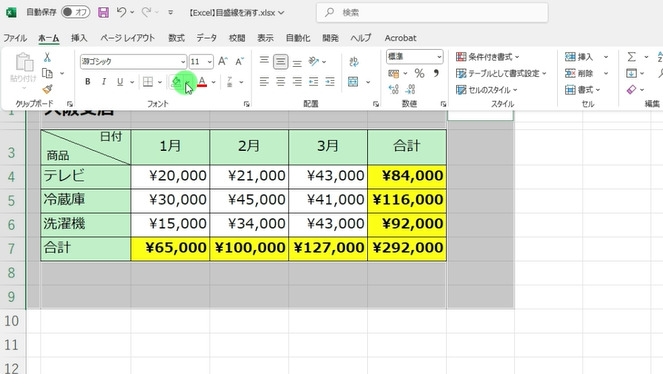Open Cell Styles (セルのスタイル) menu
This screenshot has width=663, height=374.
pos(487,90)
